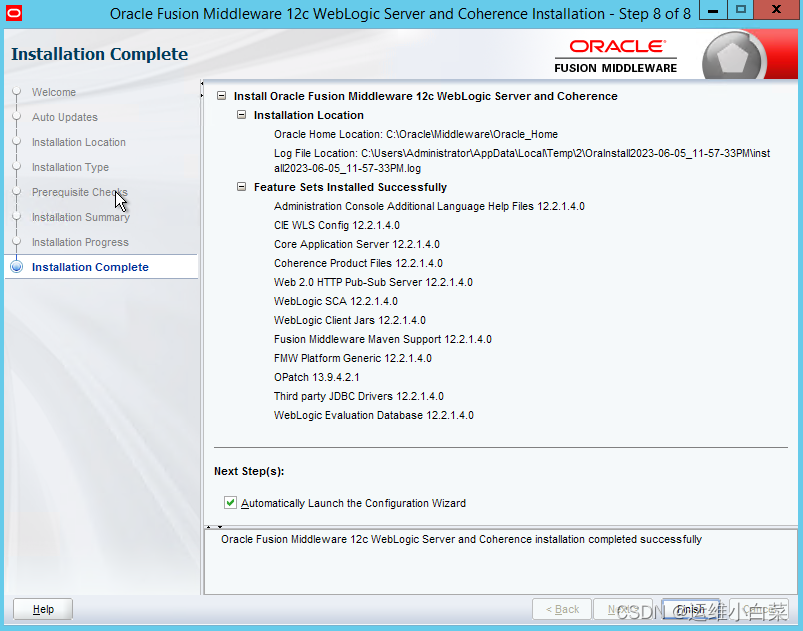Click the Help button
Image resolution: width=803 pixels, height=631 pixels.
(43, 609)
